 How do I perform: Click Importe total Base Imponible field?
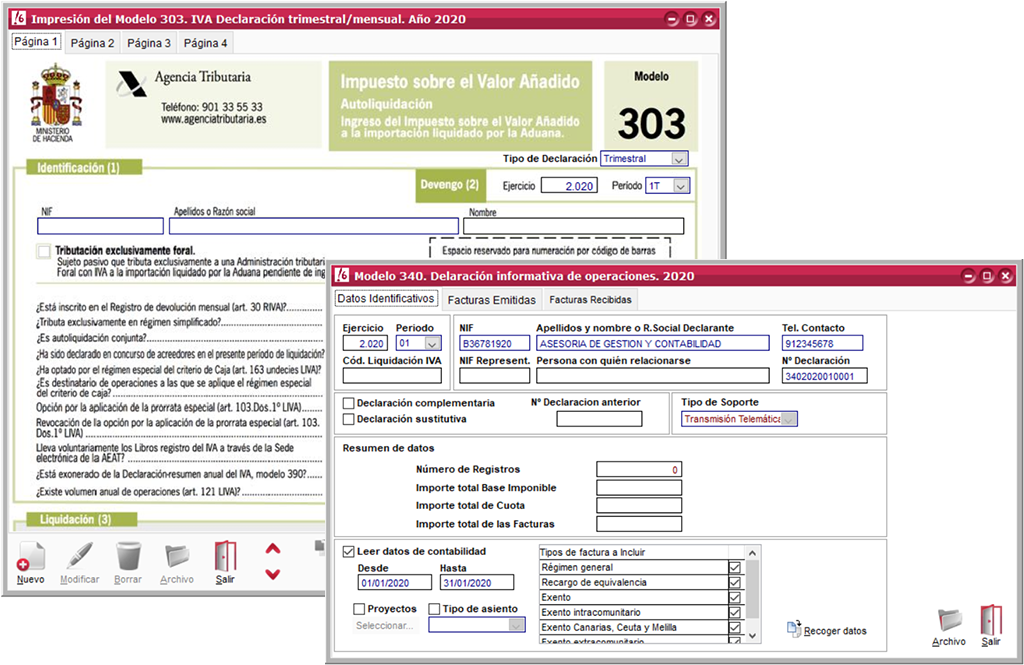pos(639,488)
